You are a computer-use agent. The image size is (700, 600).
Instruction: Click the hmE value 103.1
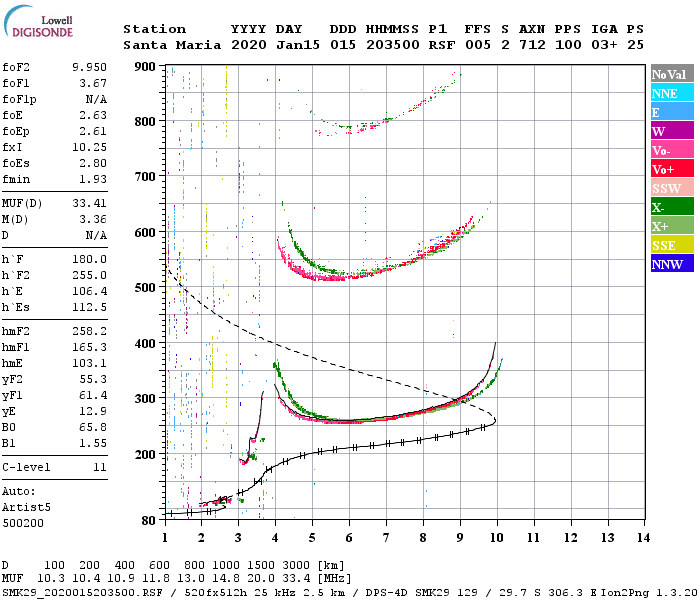(x=89, y=363)
